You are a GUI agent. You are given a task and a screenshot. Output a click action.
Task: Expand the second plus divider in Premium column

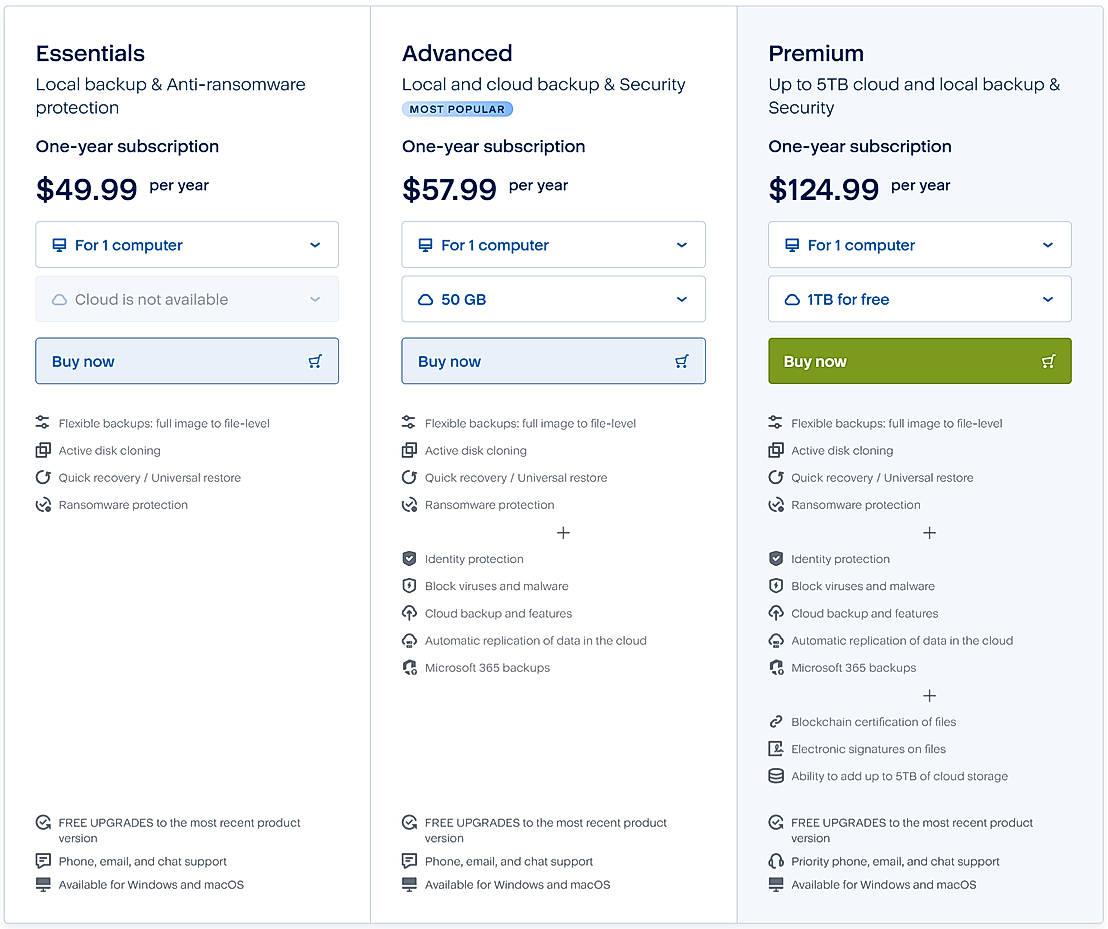(929, 696)
